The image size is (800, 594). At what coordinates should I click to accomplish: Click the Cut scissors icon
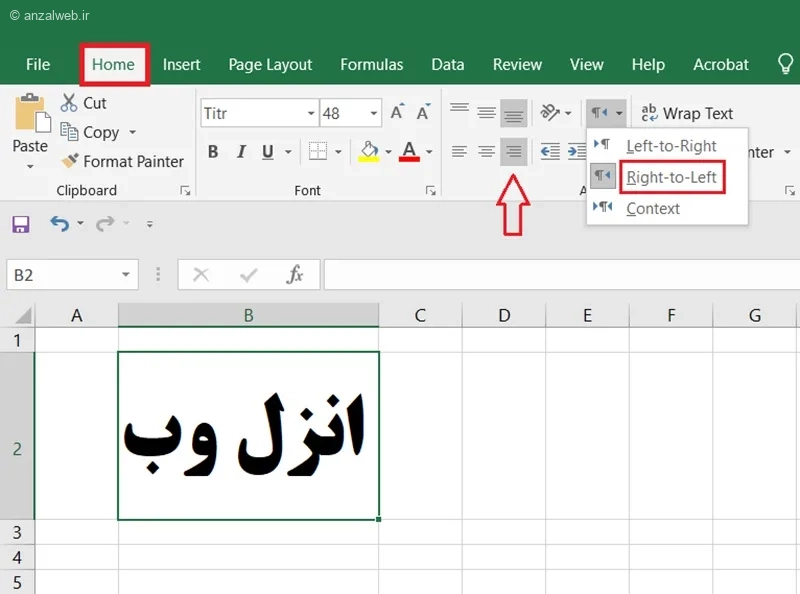click(69, 103)
